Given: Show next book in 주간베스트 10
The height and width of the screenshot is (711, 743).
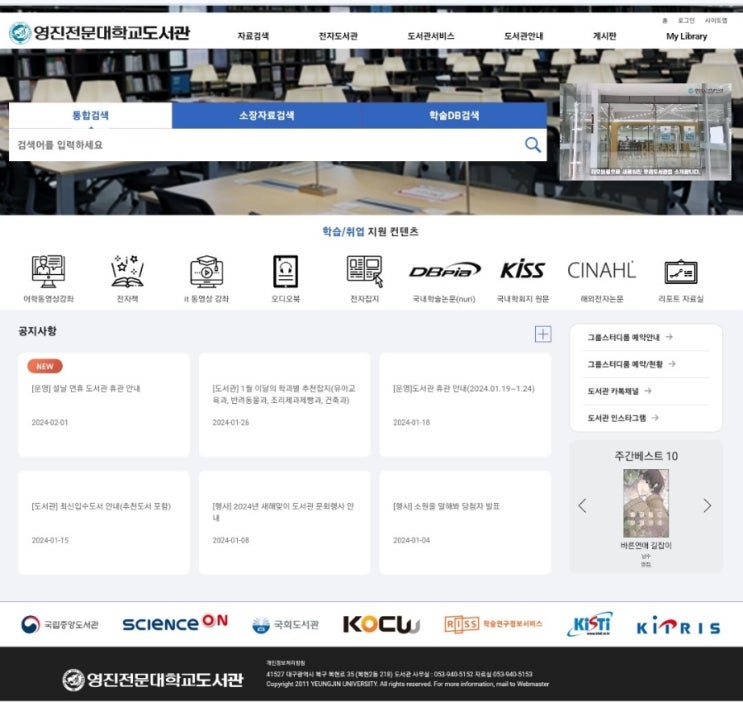Looking at the screenshot, I should pos(707,506).
